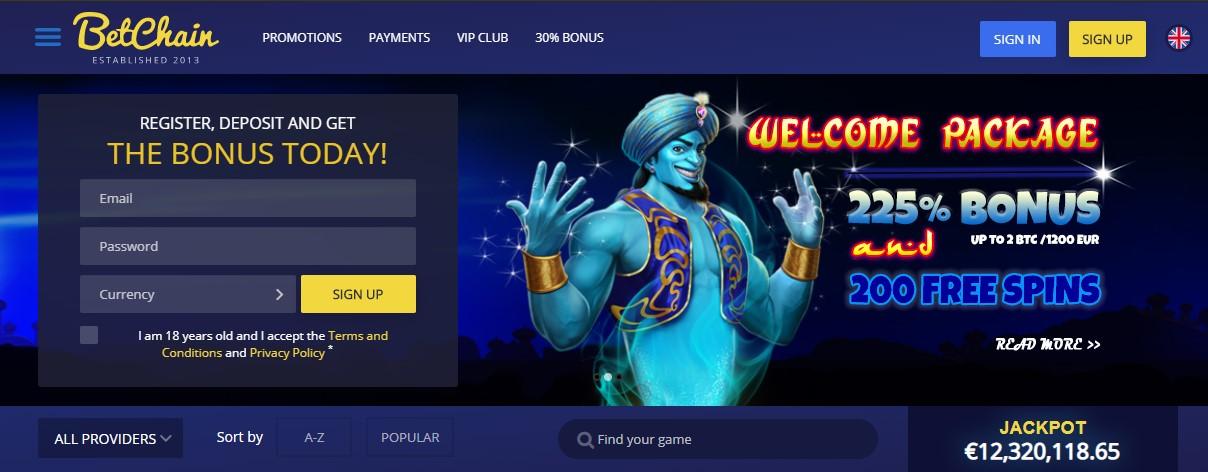Open the VIP Club menu item
1208x472 pixels.
coord(483,38)
